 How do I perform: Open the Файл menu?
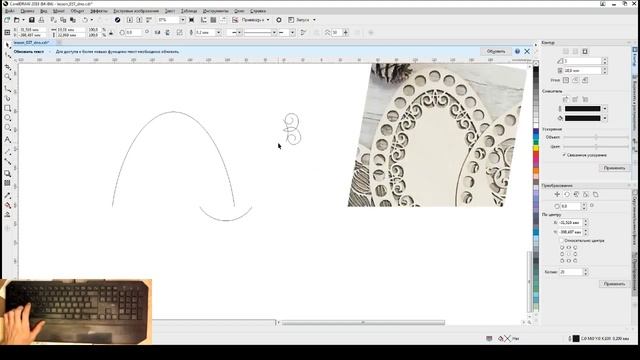click(10, 11)
